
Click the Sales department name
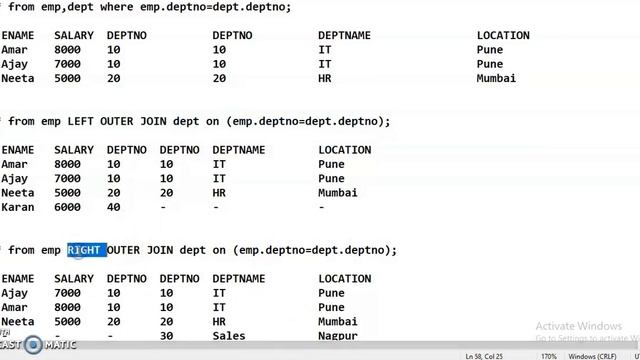point(229,336)
